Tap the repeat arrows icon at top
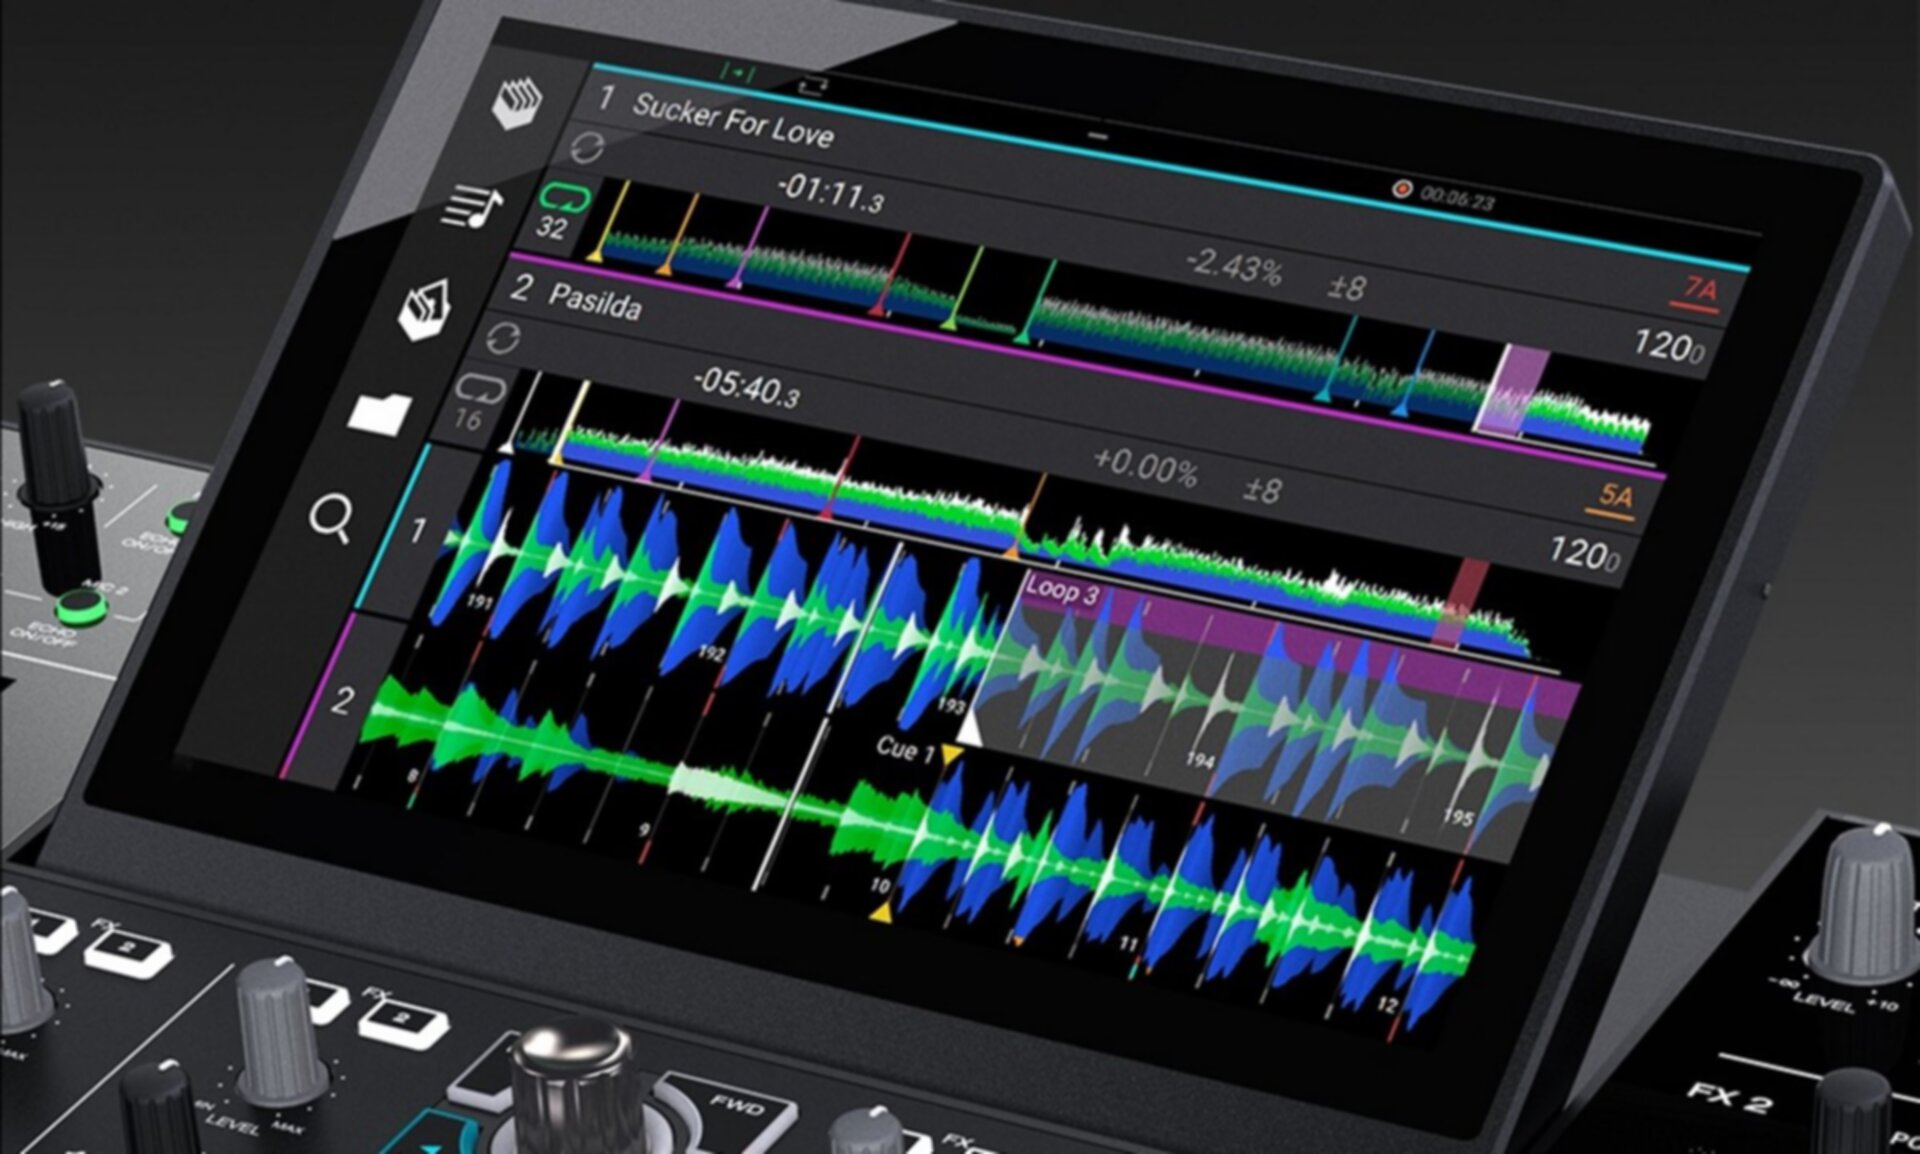 click(x=812, y=86)
